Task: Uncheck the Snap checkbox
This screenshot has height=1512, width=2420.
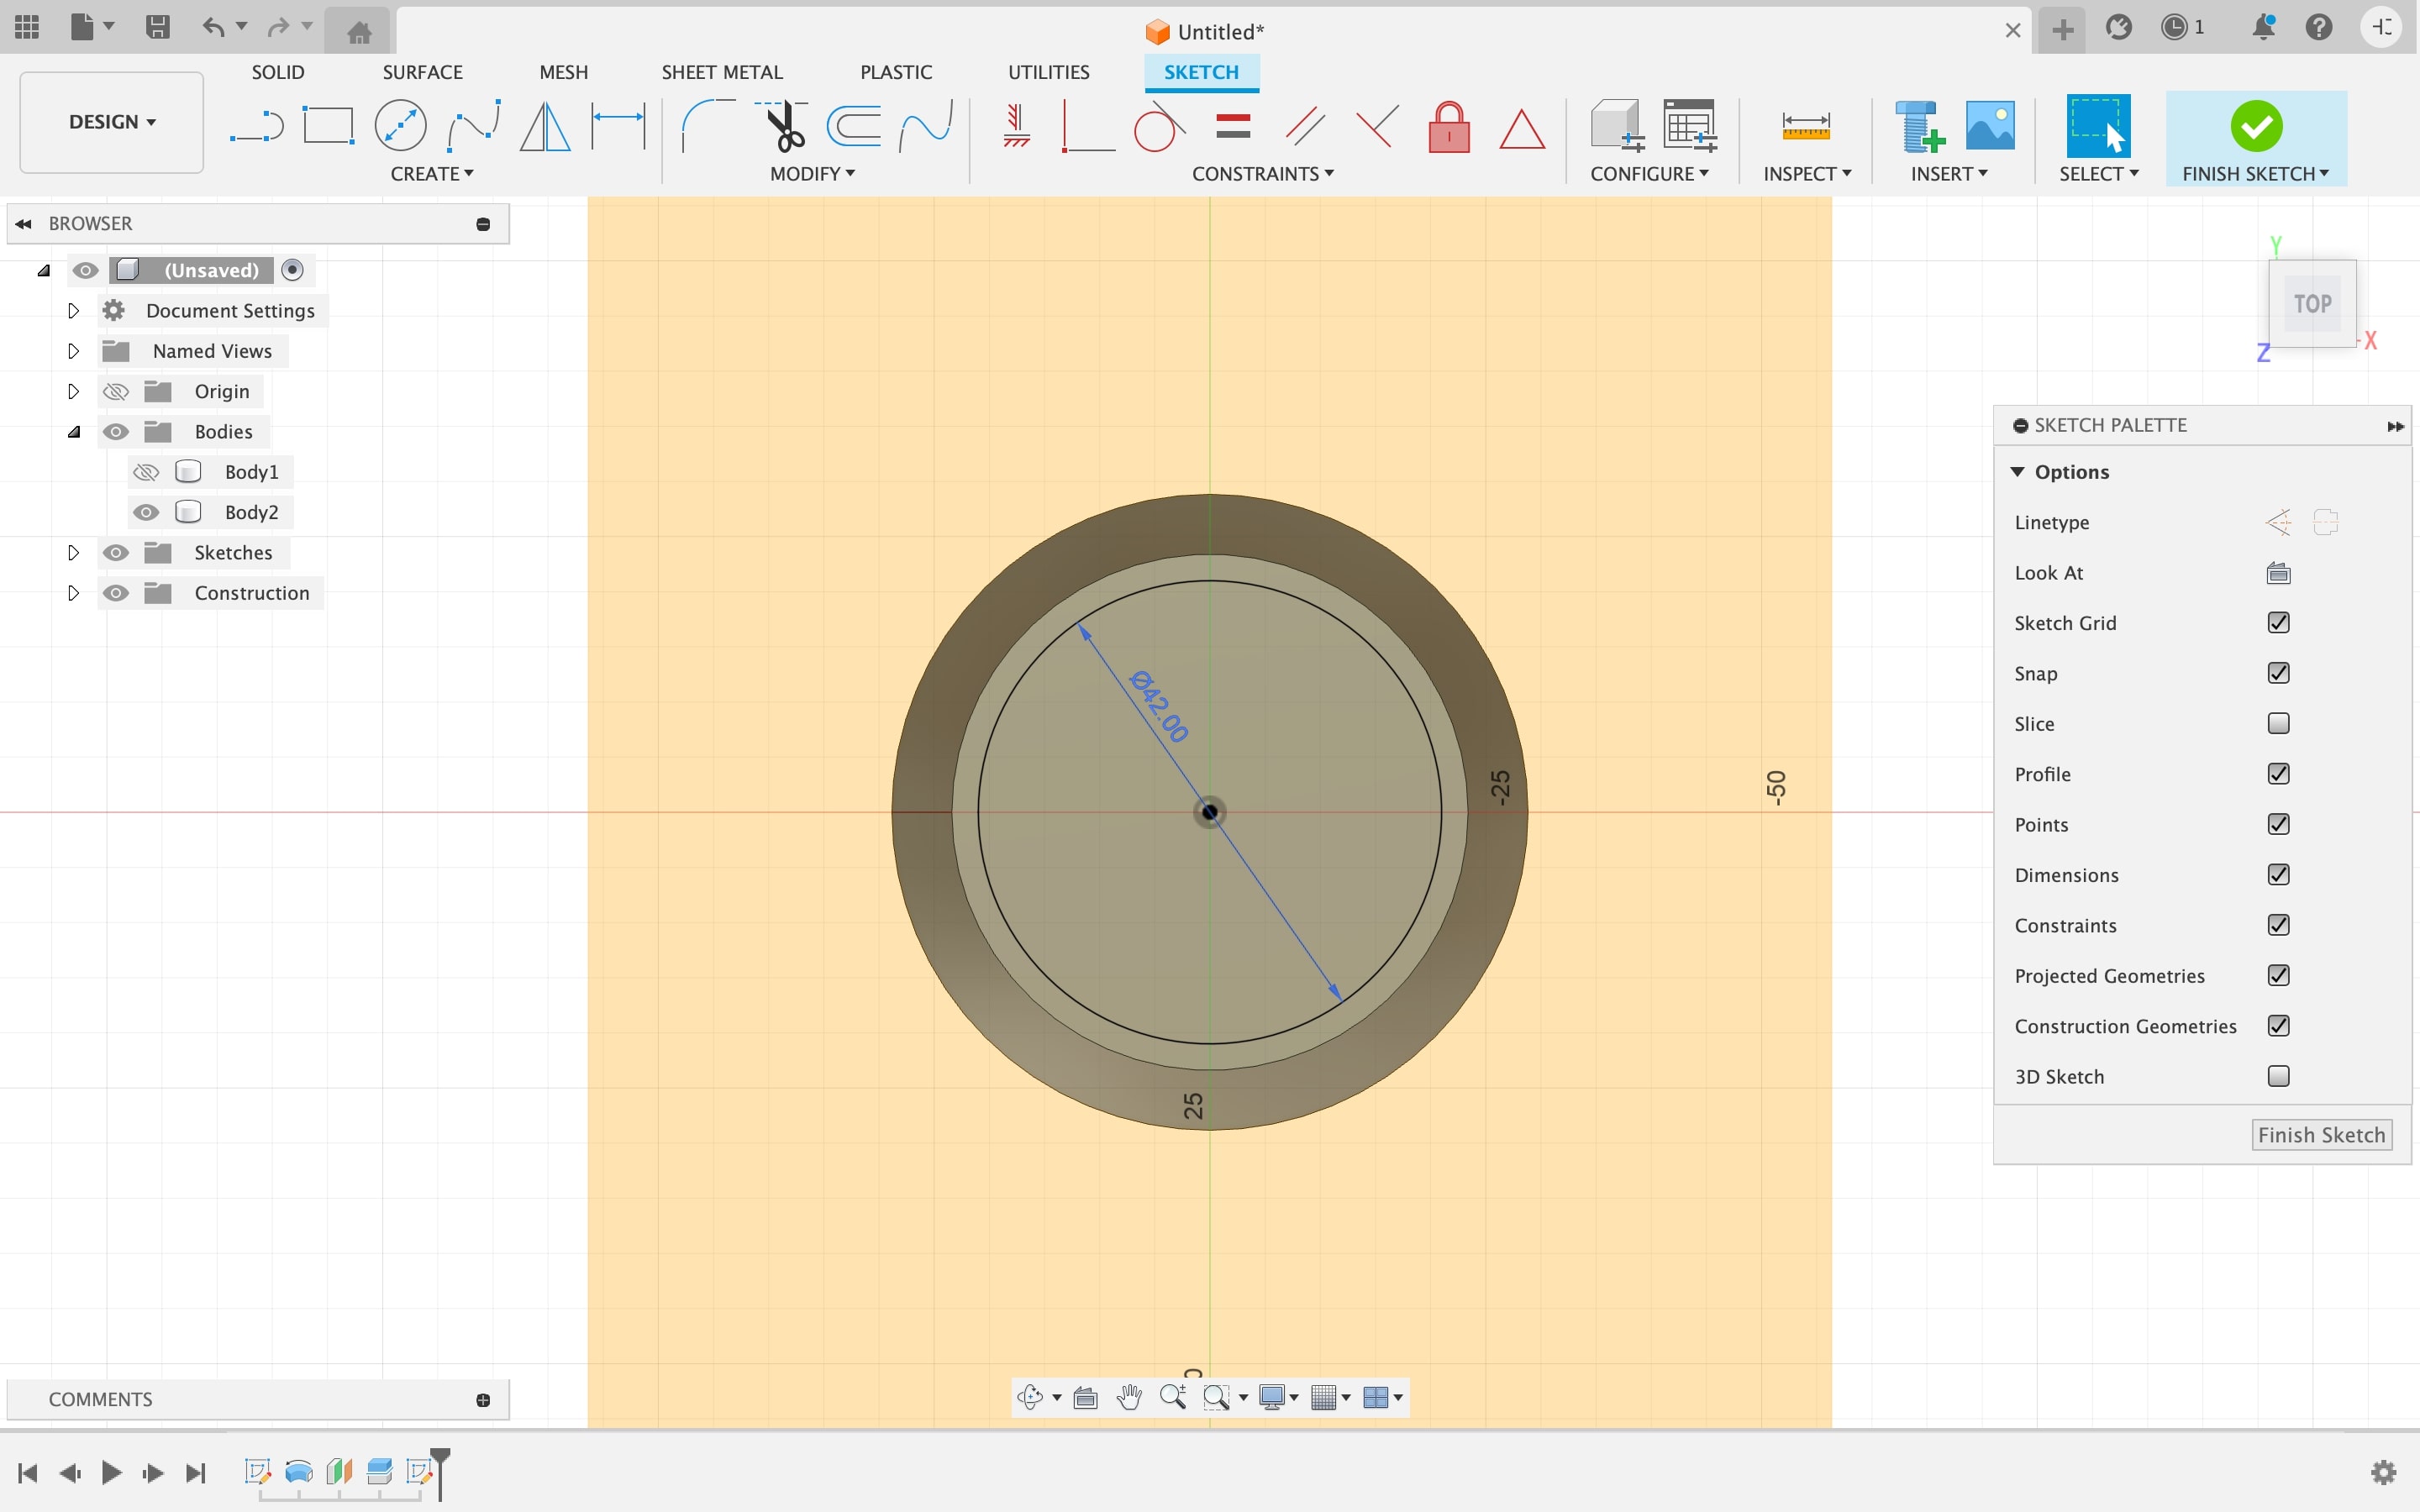Action: (2278, 673)
